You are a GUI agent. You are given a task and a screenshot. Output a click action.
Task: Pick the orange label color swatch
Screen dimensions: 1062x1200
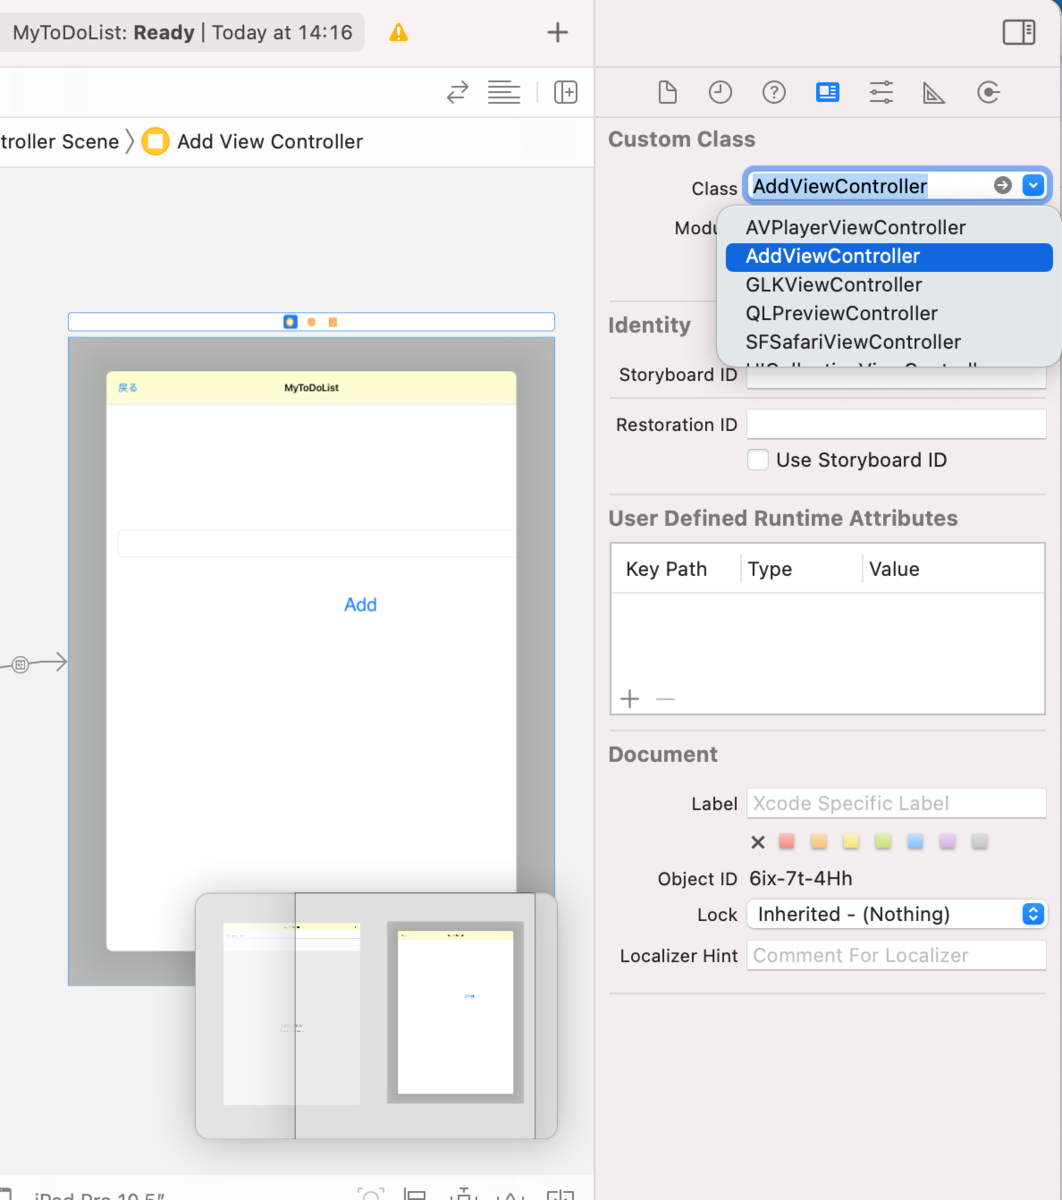pos(819,842)
